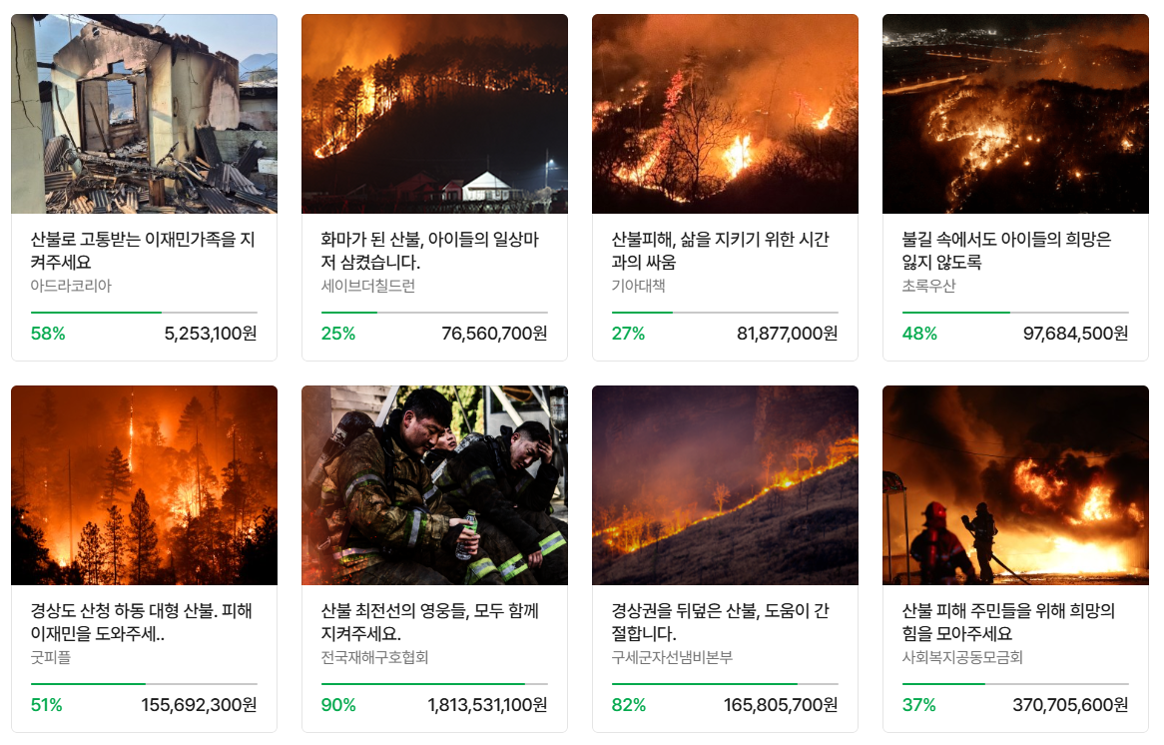Select organization name 사회복지공동모금회
The height and width of the screenshot is (745, 1164).
pyautogui.click(x=962, y=657)
